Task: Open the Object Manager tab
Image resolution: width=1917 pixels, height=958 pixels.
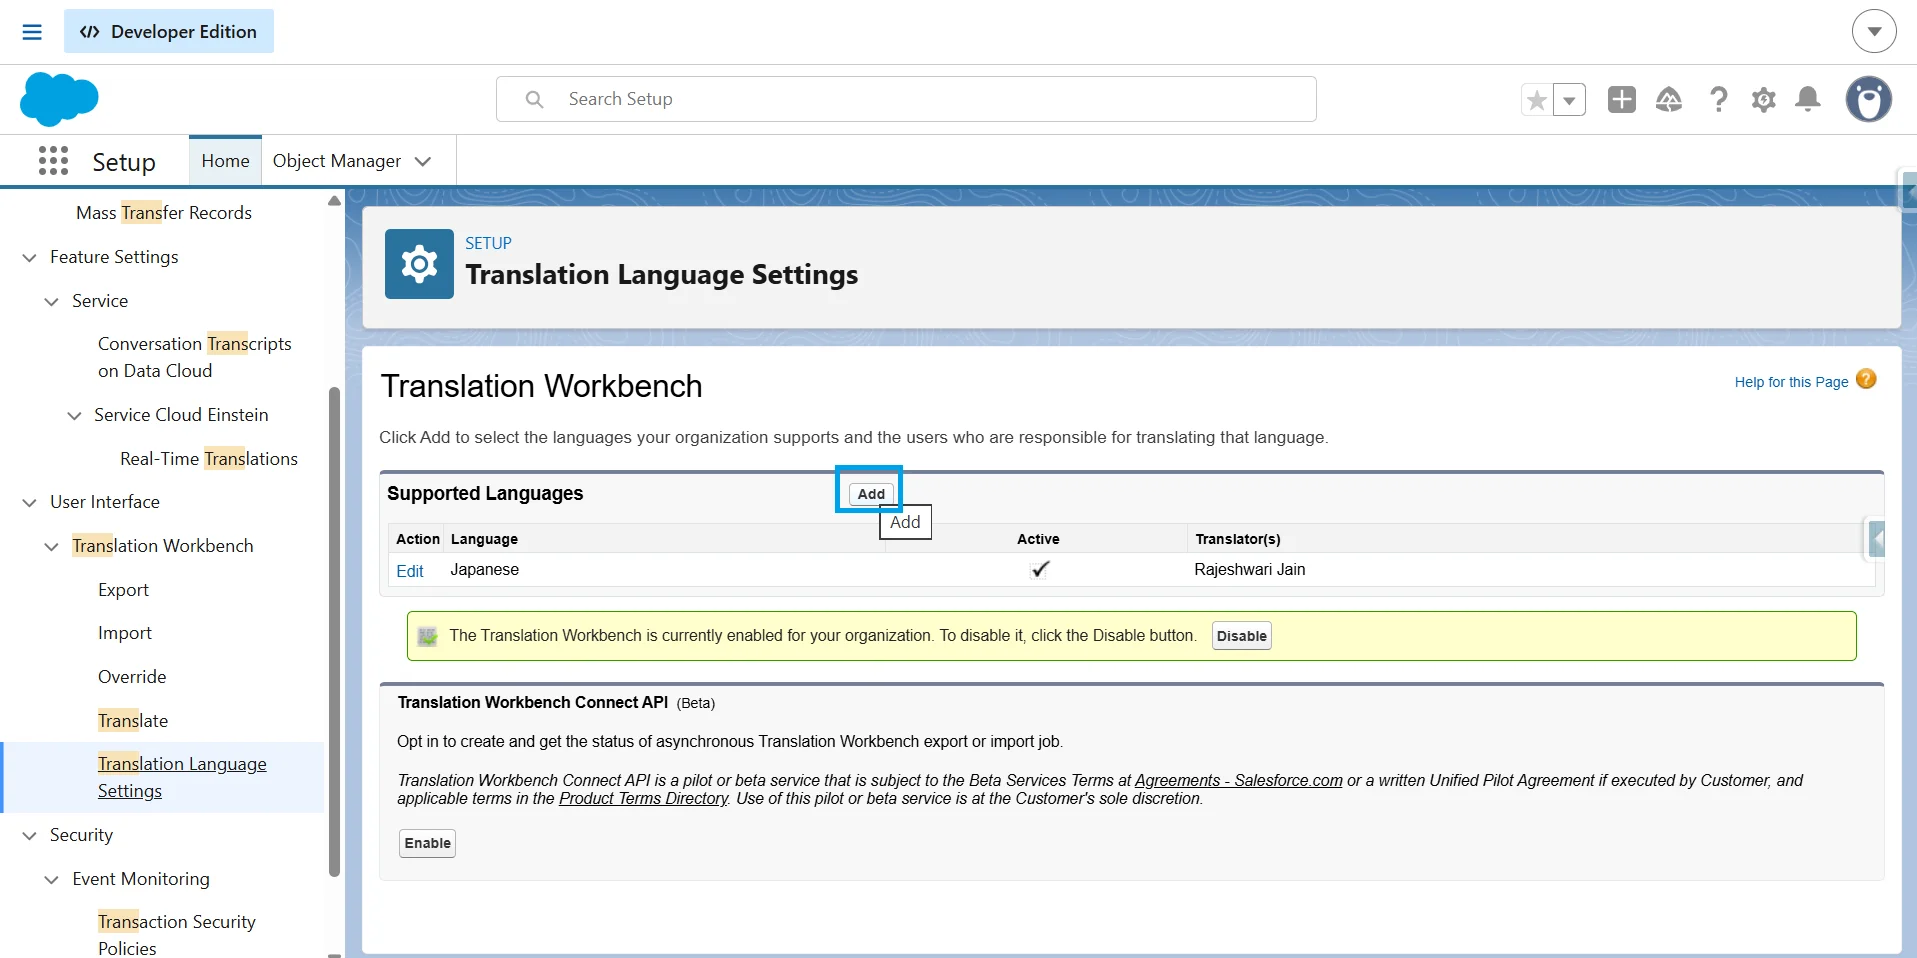Action: tap(337, 161)
